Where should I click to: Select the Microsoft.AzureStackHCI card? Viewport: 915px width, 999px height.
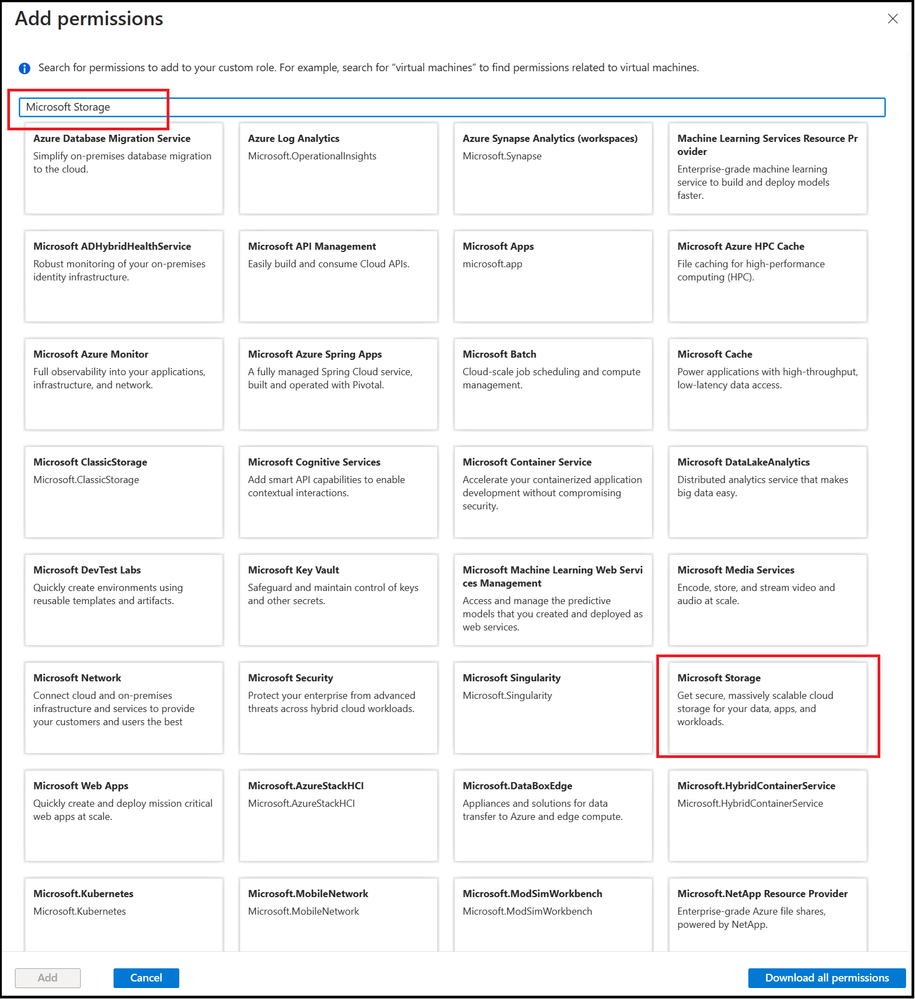(338, 816)
